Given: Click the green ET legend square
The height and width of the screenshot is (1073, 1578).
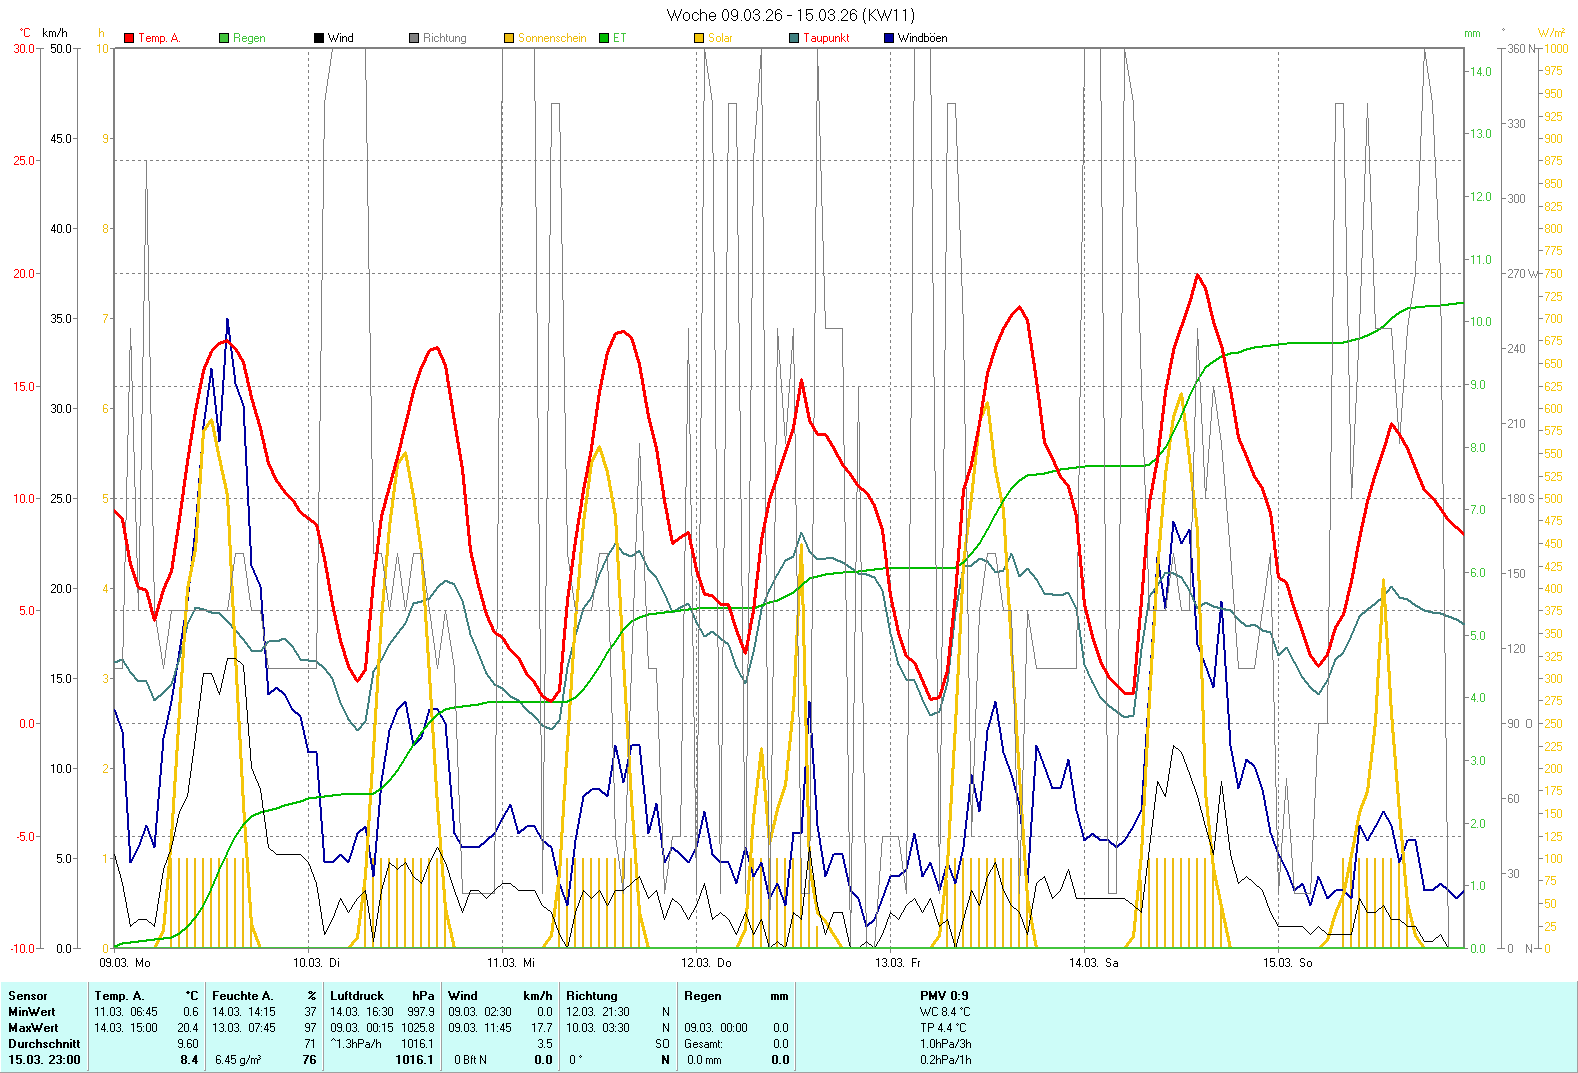Looking at the screenshot, I should [604, 38].
